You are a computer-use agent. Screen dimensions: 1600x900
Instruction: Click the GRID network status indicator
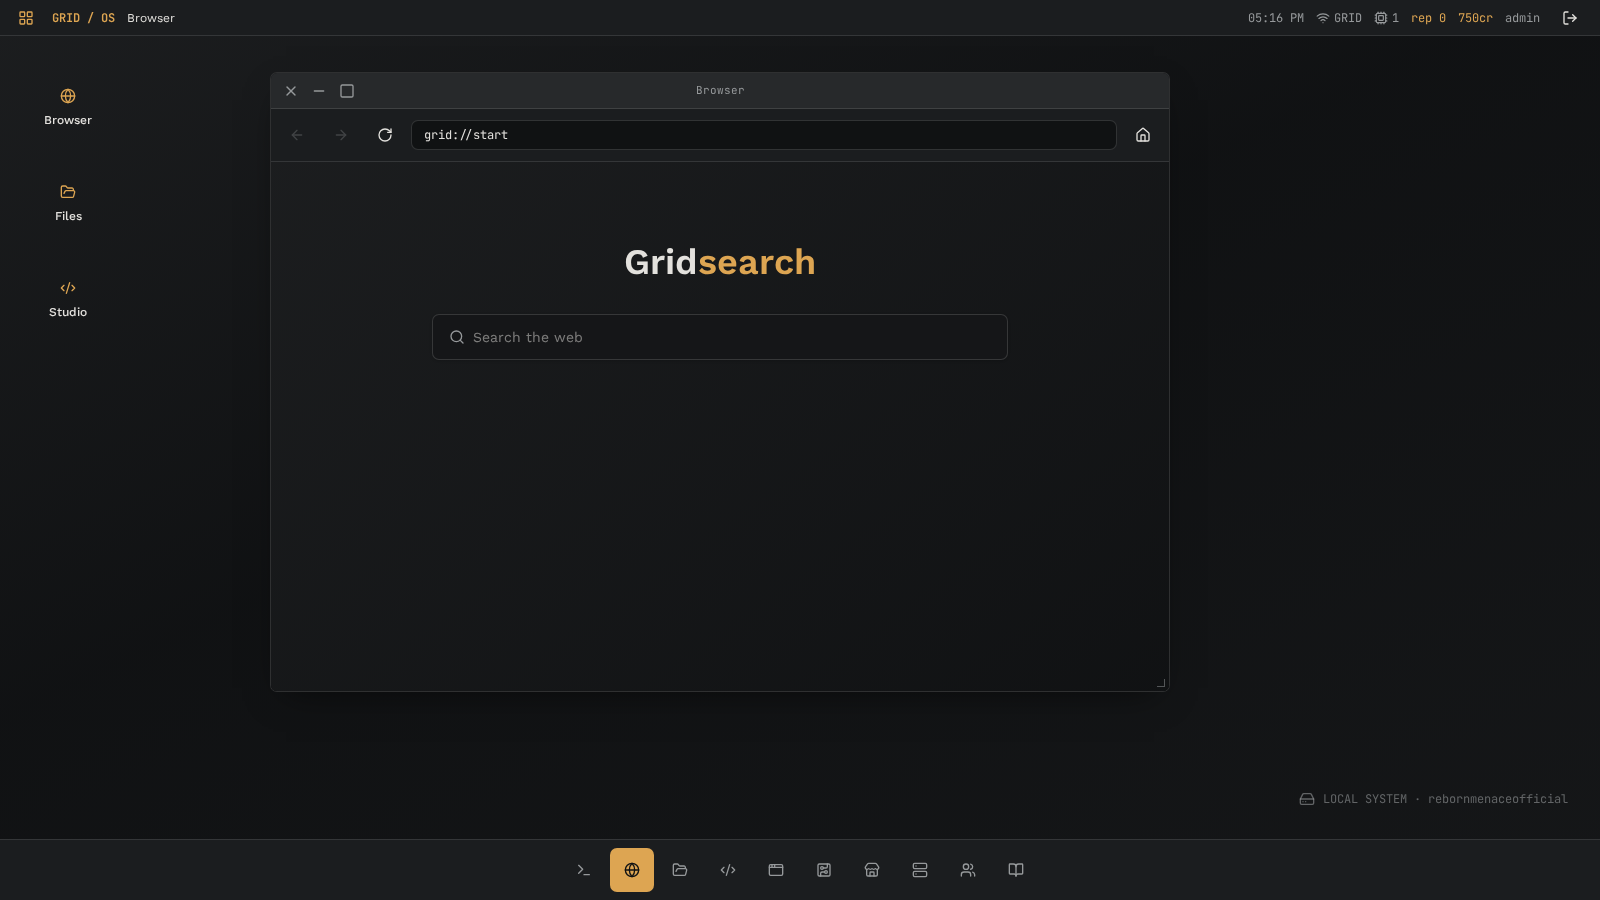click(1339, 18)
